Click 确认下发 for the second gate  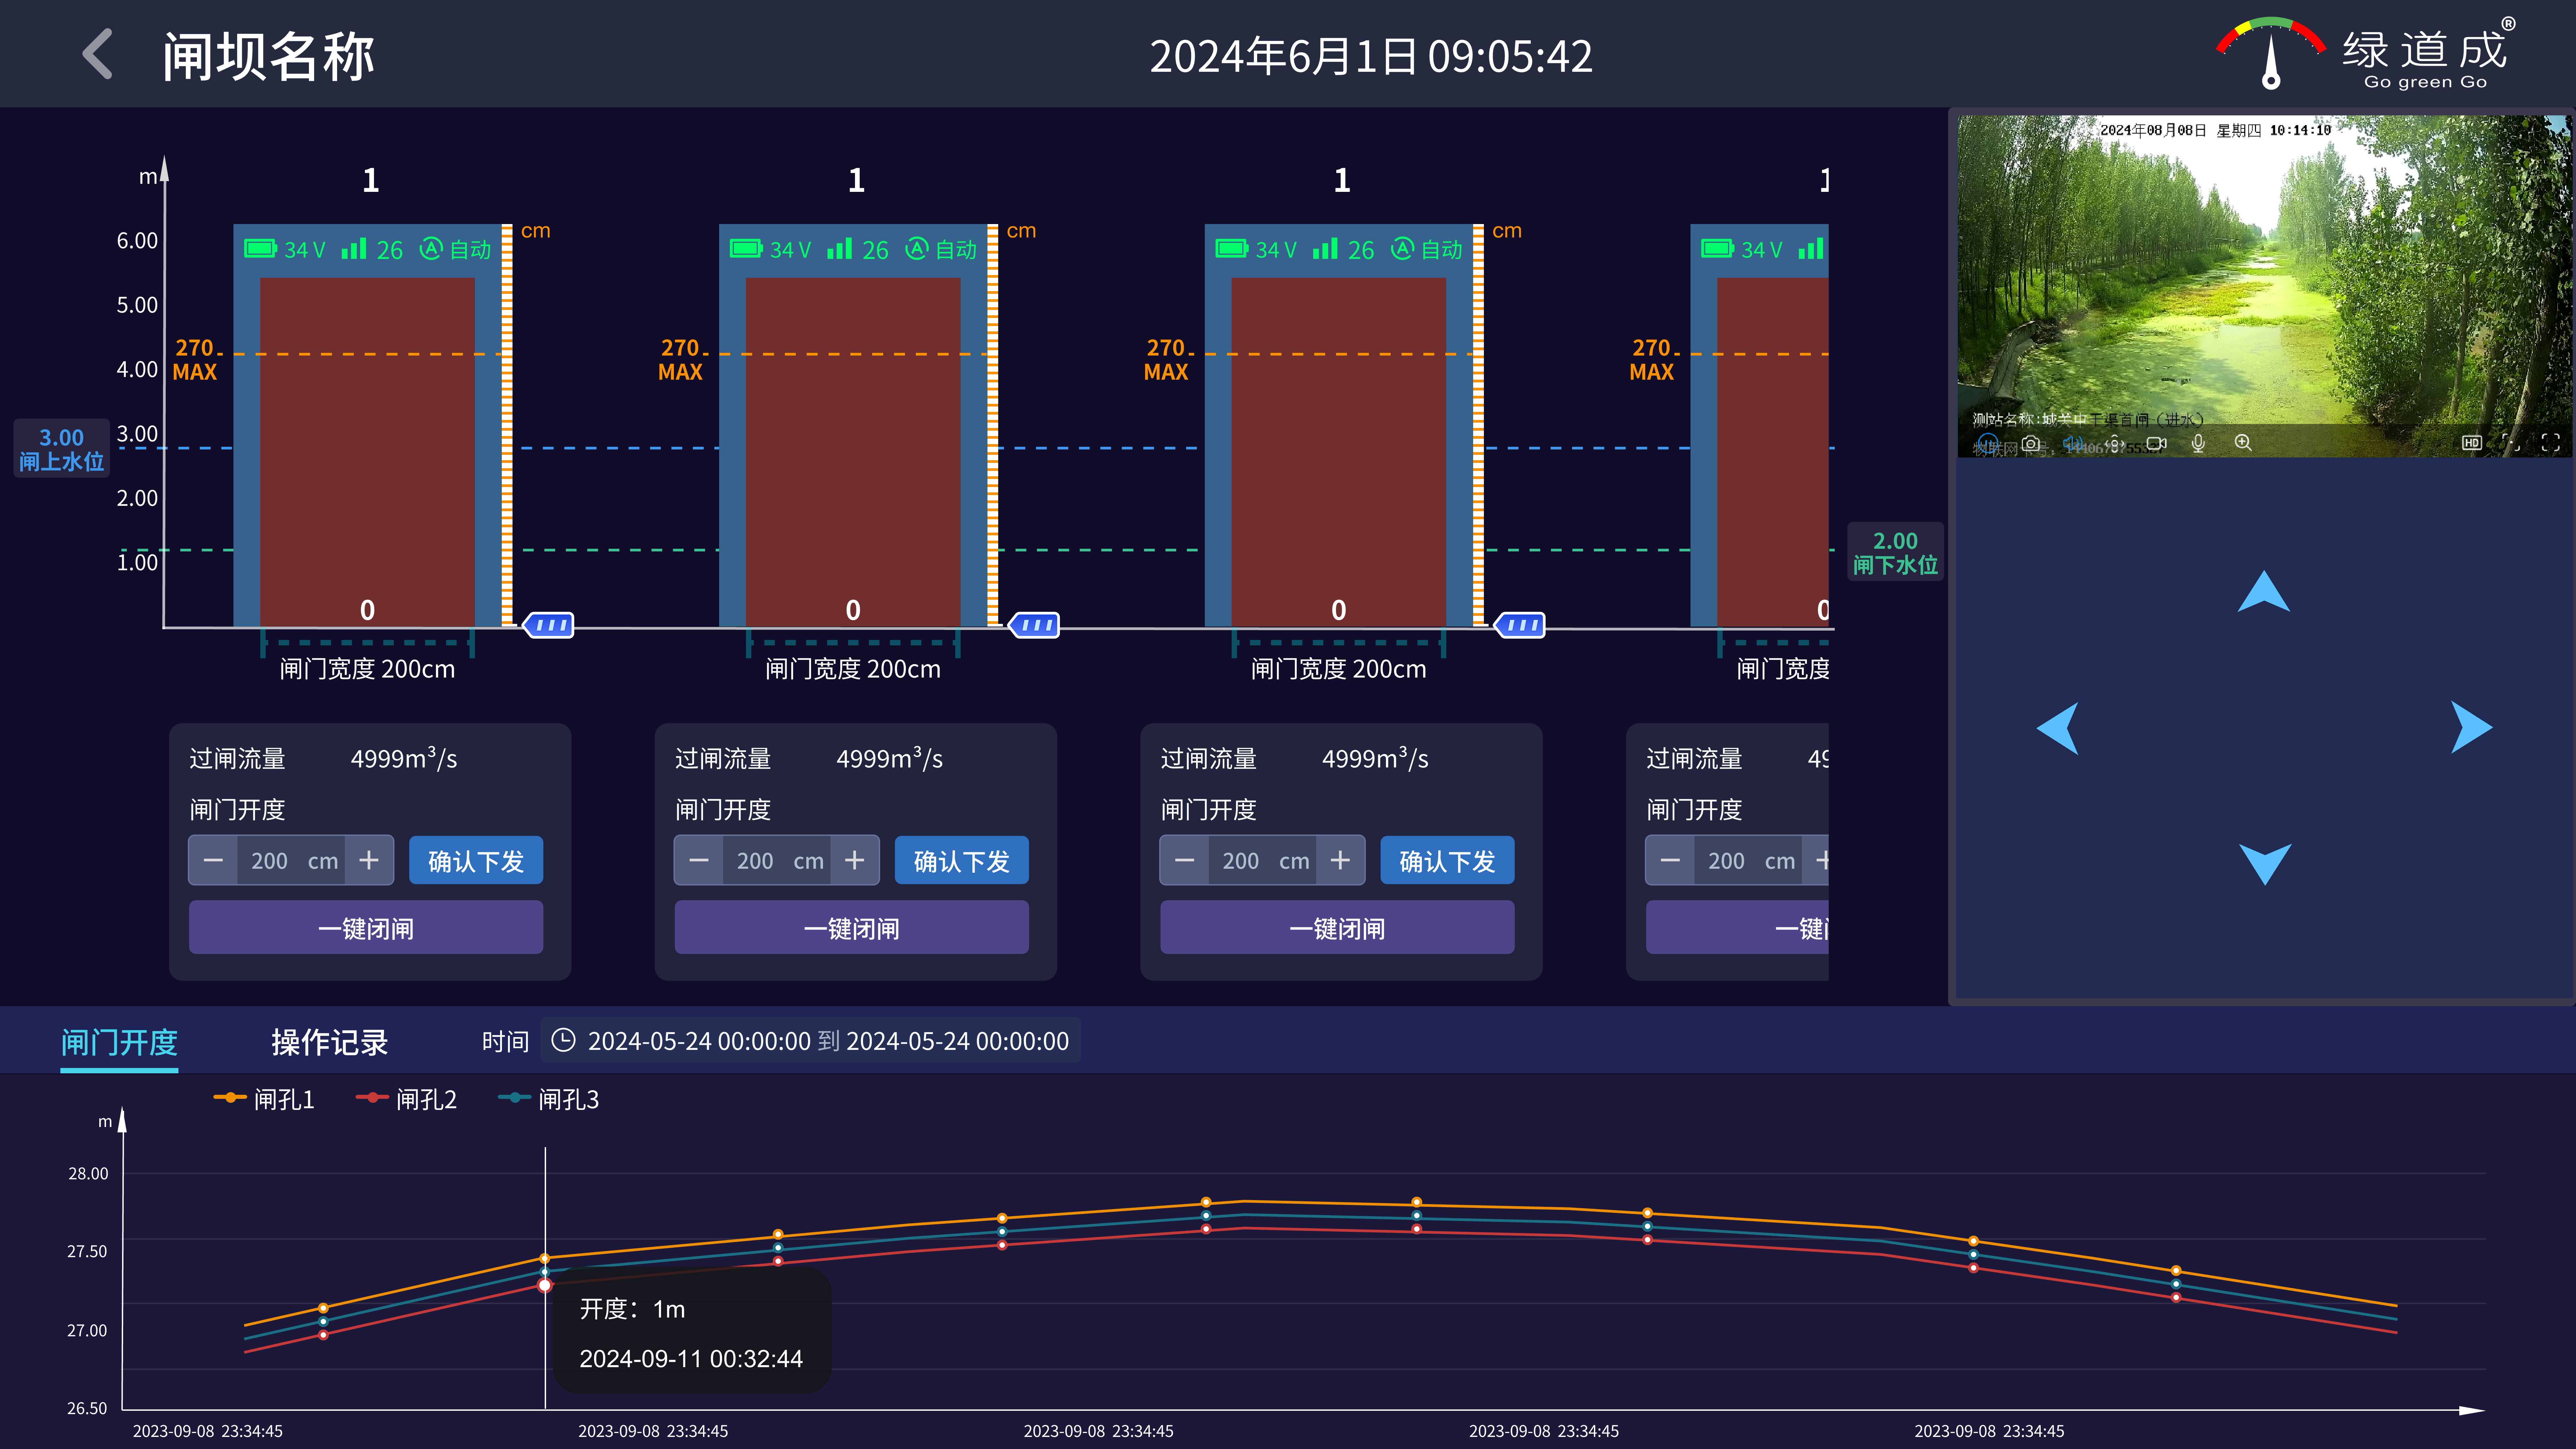click(962, 860)
